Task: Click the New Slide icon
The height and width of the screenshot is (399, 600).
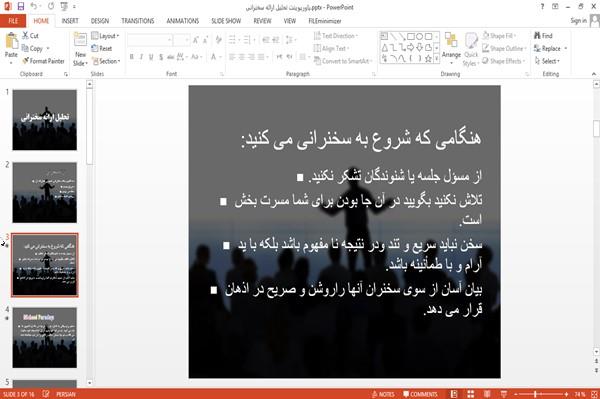Action: [80, 40]
